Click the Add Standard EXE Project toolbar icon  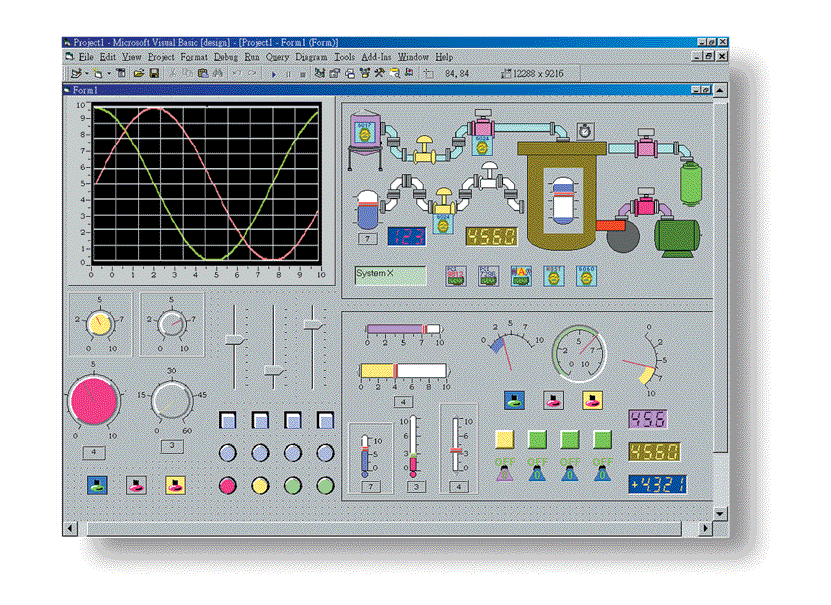click(x=76, y=74)
